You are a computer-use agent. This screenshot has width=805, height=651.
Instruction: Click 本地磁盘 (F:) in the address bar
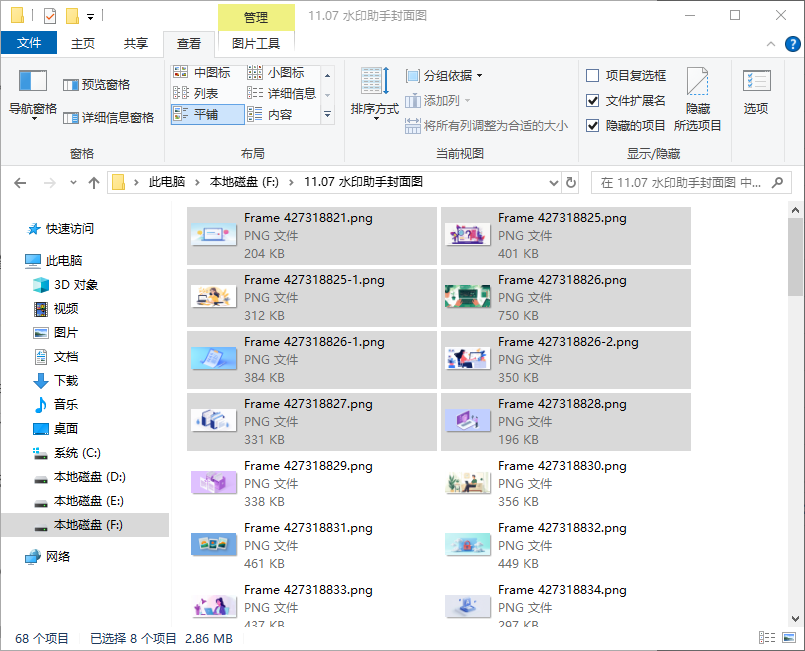244,182
